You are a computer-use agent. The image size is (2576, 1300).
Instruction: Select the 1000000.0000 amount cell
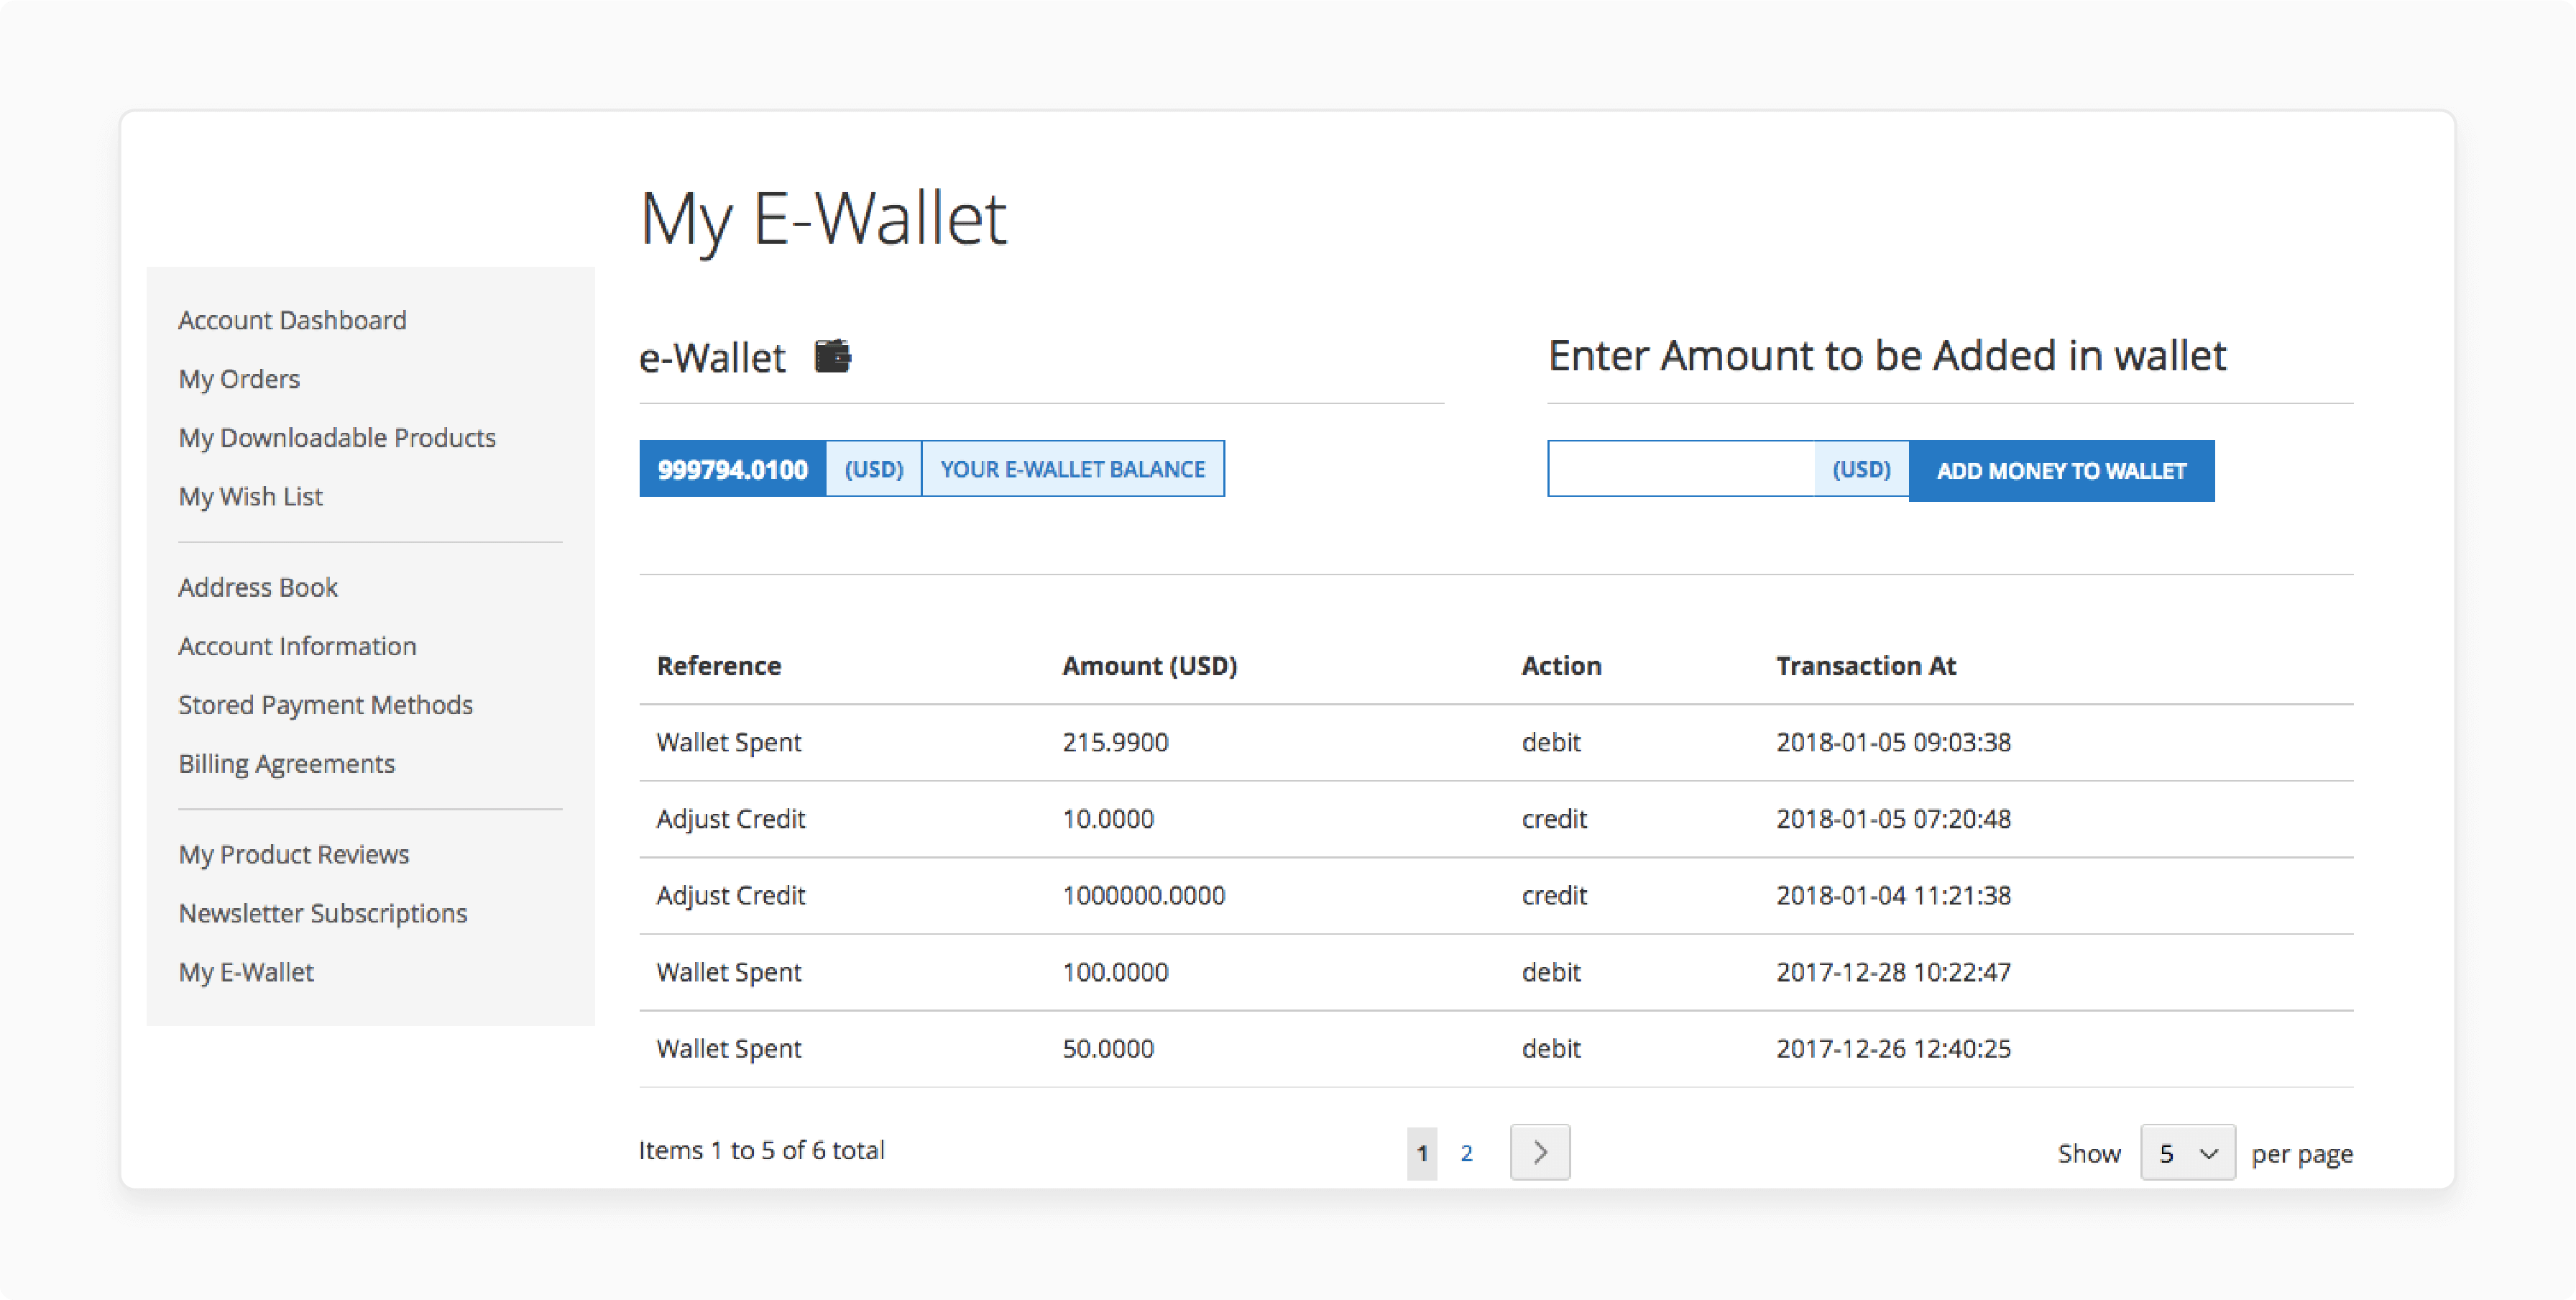[1143, 895]
